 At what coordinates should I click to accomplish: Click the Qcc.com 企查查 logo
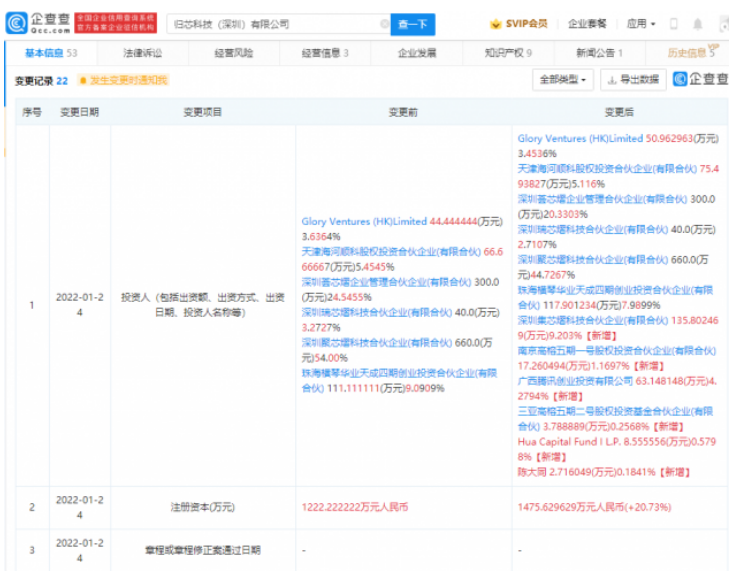pyautogui.click(x=38, y=23)
